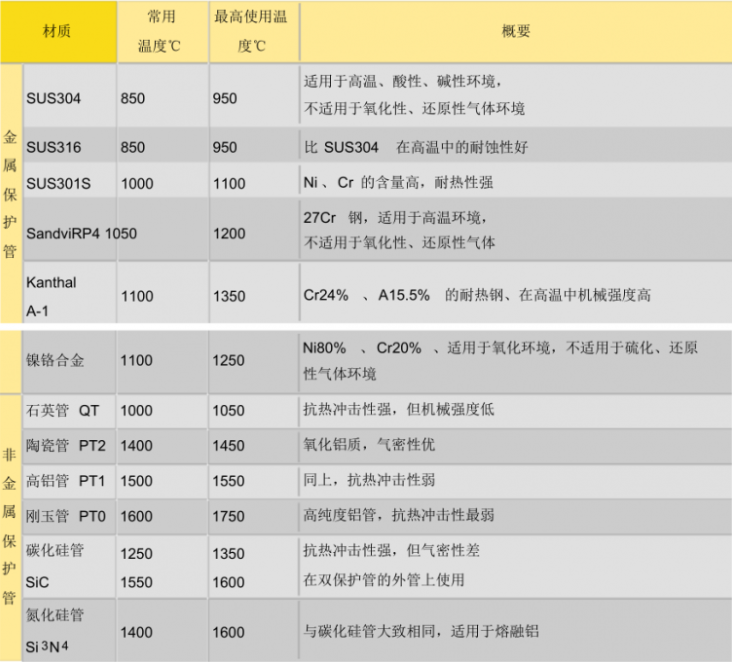Image resolution: width=732 pixels, height=662 pixels.
Task: Click the 概要 column header
Action: (x=515, y=32)
